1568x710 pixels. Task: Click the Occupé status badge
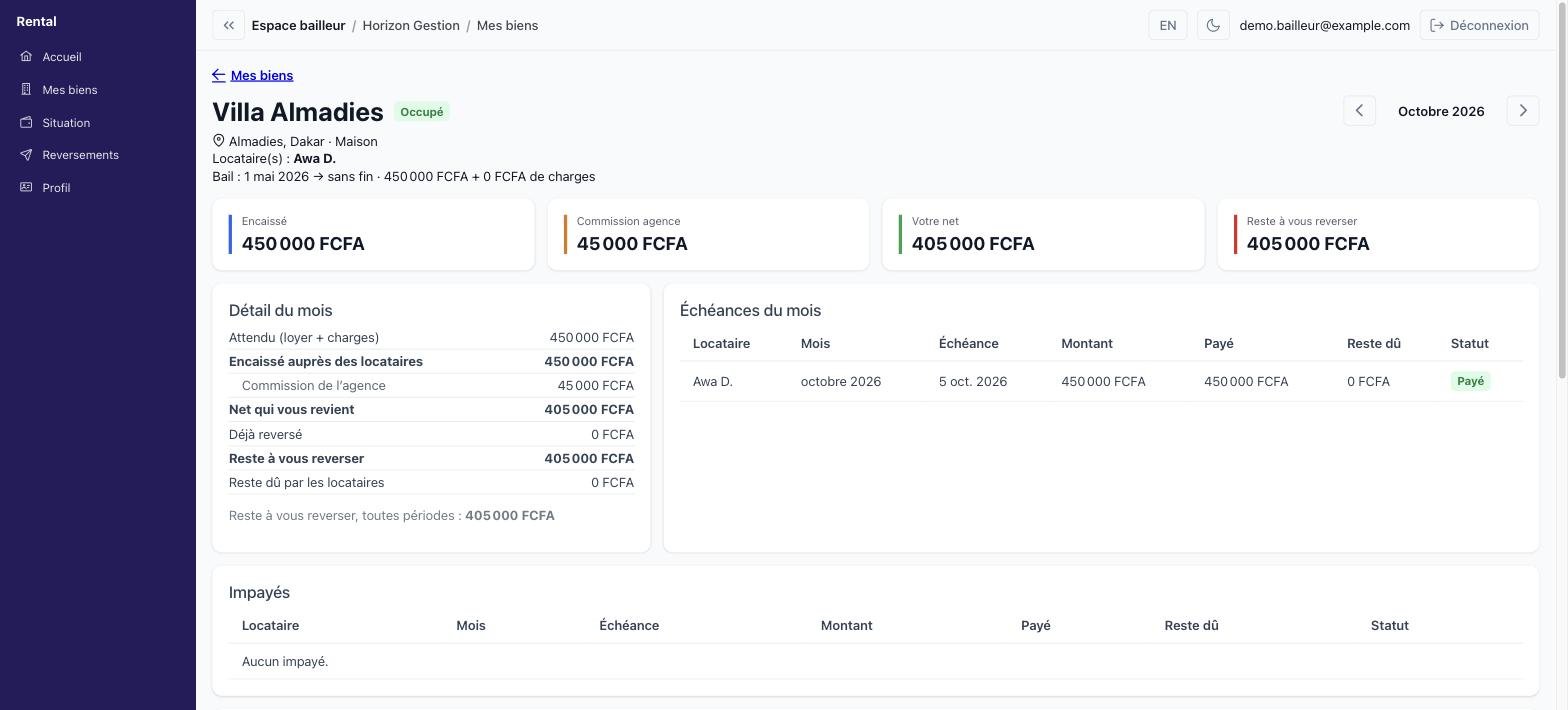pos(422,112)
